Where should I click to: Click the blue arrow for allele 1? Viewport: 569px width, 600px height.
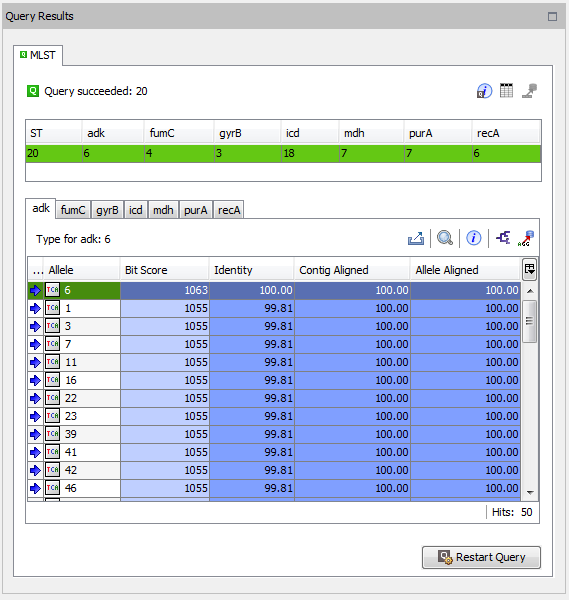(35, 308)
